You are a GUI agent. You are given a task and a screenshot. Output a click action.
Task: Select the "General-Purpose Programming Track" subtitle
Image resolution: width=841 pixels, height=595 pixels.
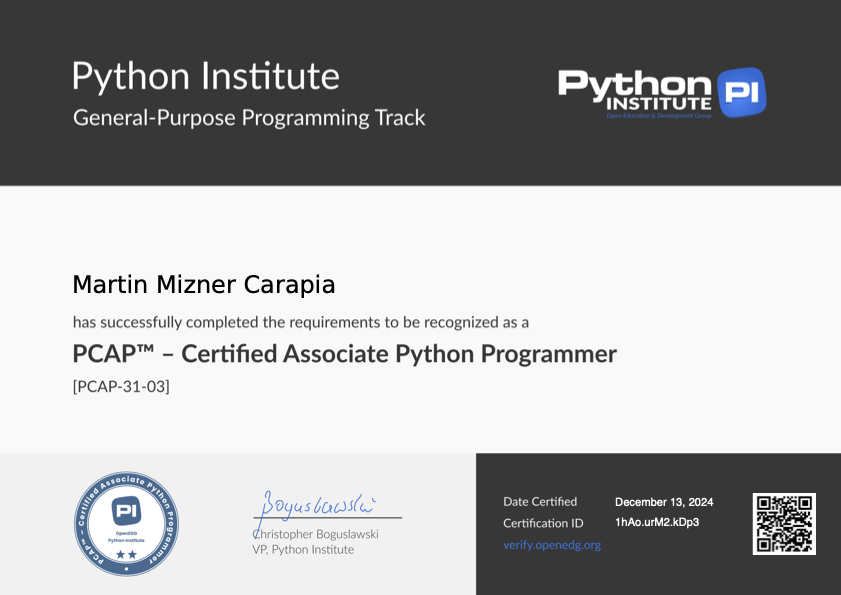[x=249, y=118]
